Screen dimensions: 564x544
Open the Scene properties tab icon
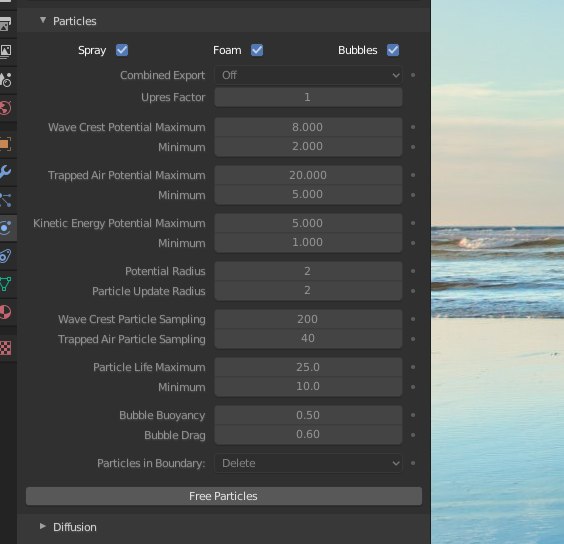pos(5,80)
